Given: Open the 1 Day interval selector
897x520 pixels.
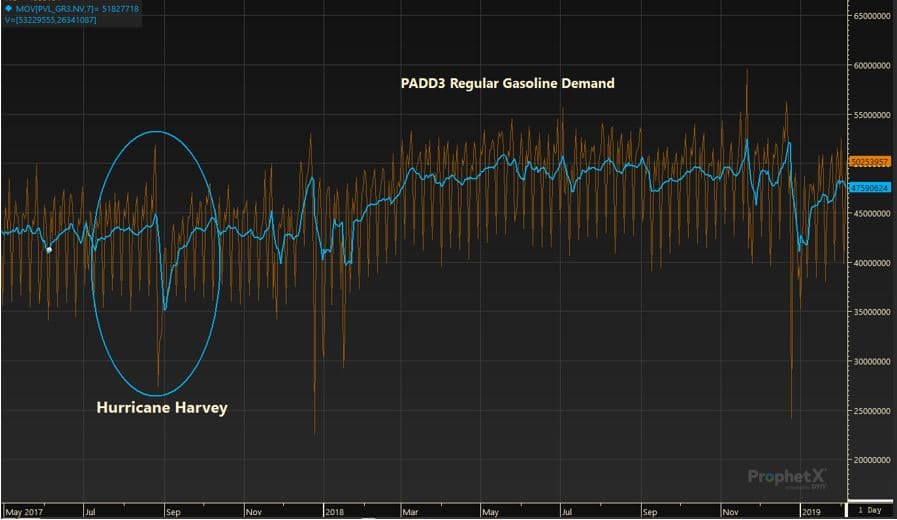Looking at the screenshot, I should coord(871,509).
